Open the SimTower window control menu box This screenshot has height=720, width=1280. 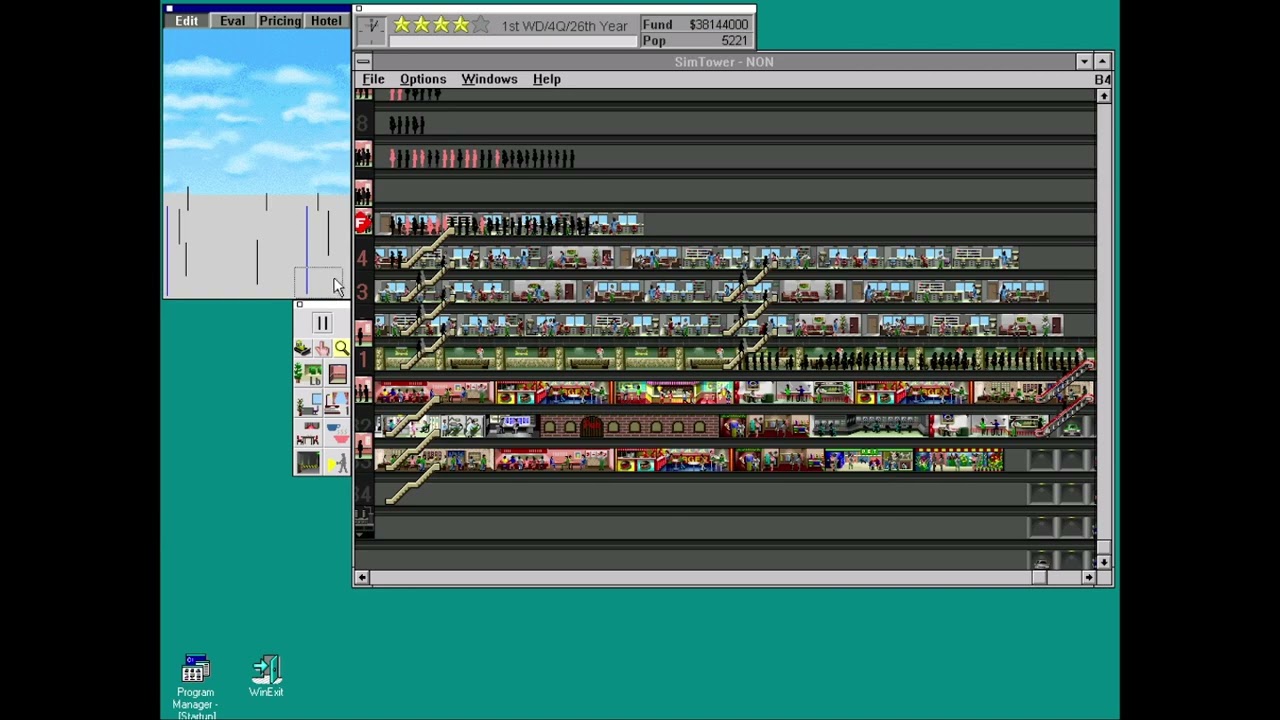pyautogui.click(x=363, y=62)
